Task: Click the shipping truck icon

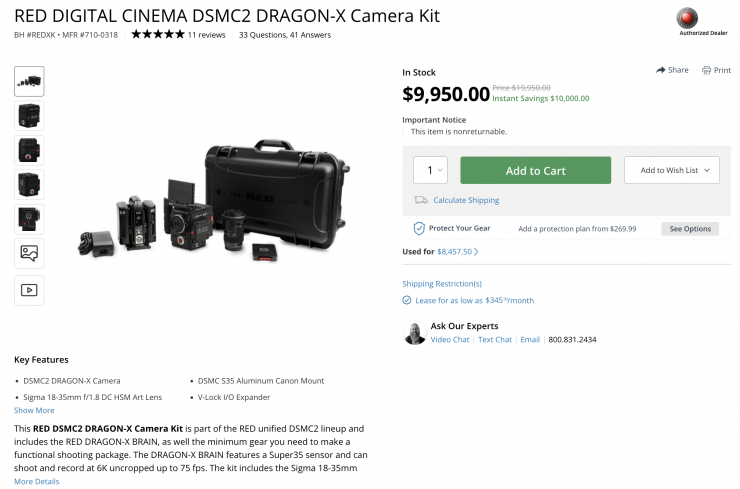Action: point(420,200)
